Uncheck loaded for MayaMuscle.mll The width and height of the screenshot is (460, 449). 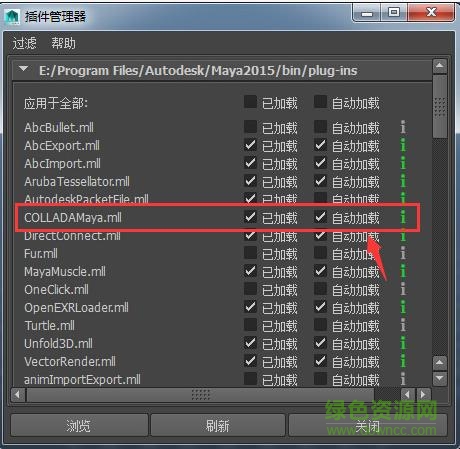click(x=250, y=271)
